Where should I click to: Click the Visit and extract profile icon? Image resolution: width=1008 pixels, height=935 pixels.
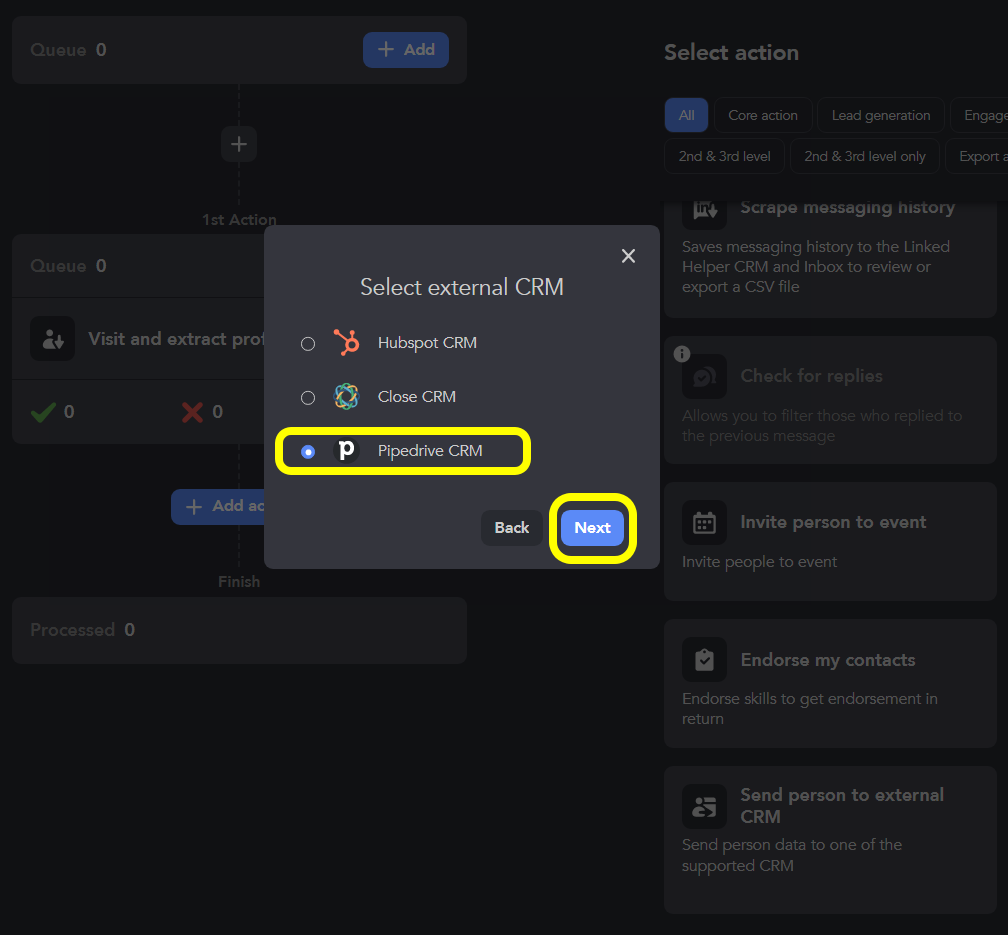[53, 339]
